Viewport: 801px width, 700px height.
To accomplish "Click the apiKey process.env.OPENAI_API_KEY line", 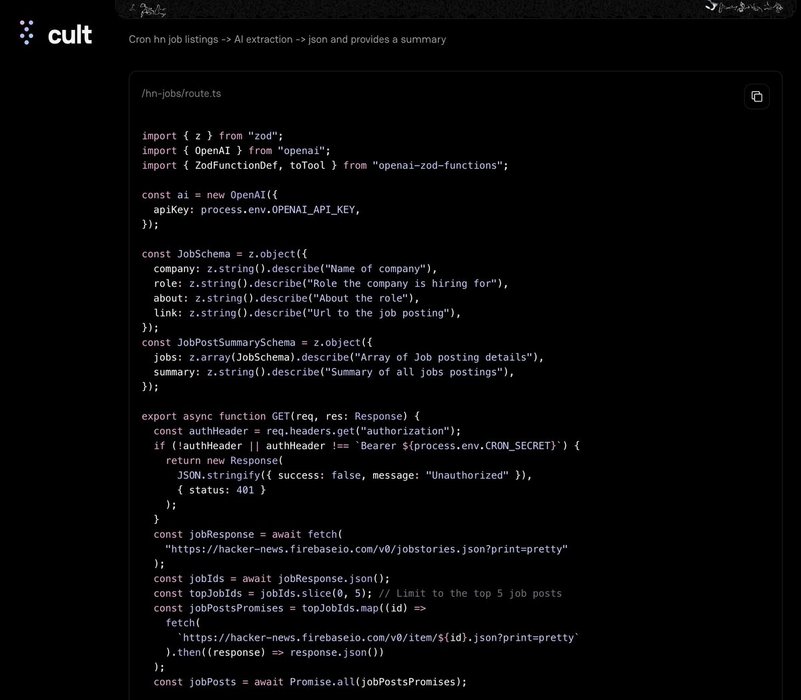I will [x=256, y=210].
